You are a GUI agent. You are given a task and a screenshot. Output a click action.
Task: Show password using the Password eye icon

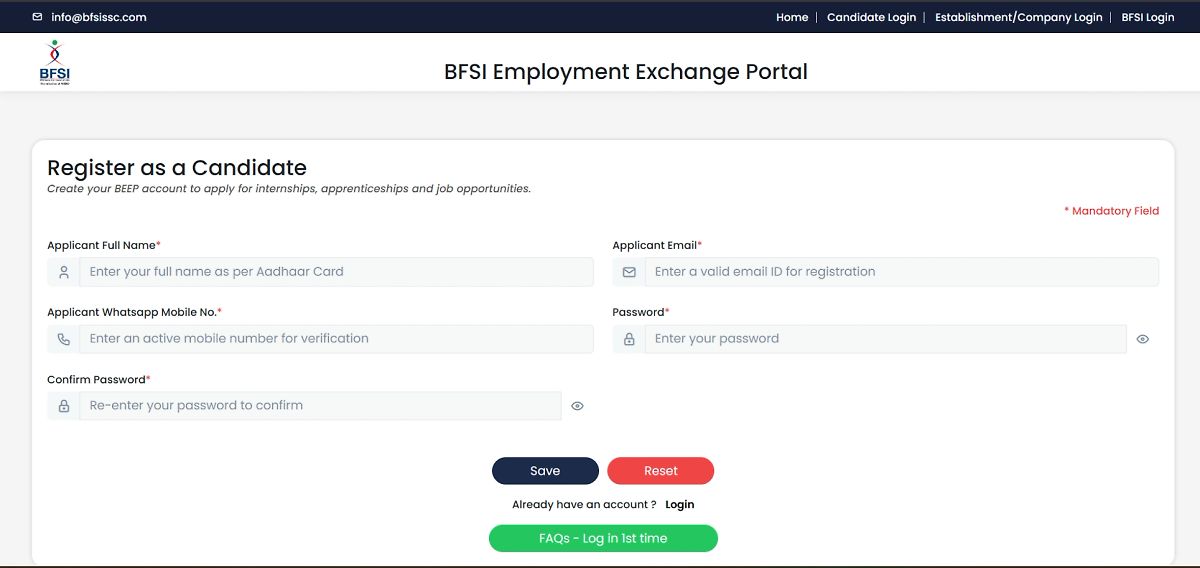click(x=1143, y=339)
